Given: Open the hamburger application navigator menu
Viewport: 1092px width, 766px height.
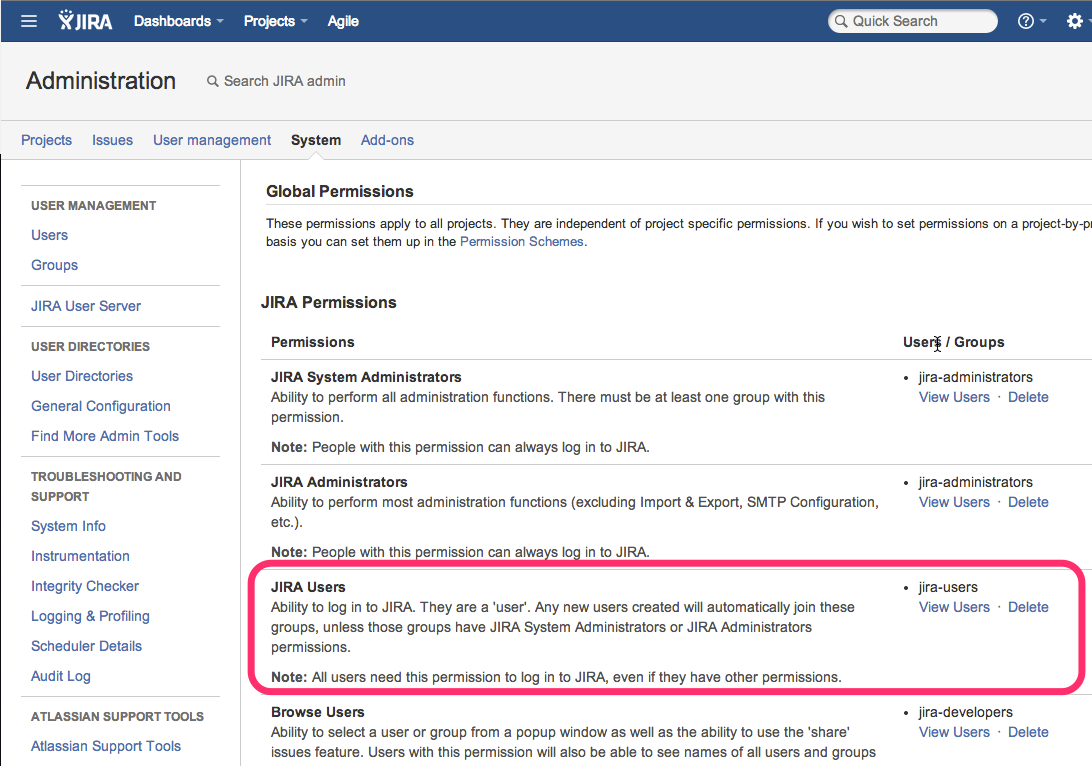Looking at the screenshot, I should pyautogui.click(x=29, y=21).
